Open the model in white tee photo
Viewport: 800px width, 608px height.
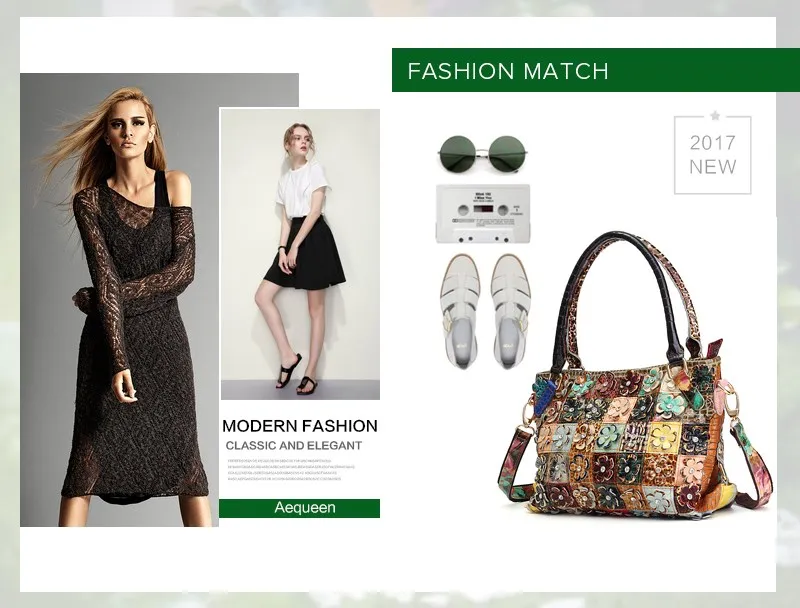pos(300,254)
